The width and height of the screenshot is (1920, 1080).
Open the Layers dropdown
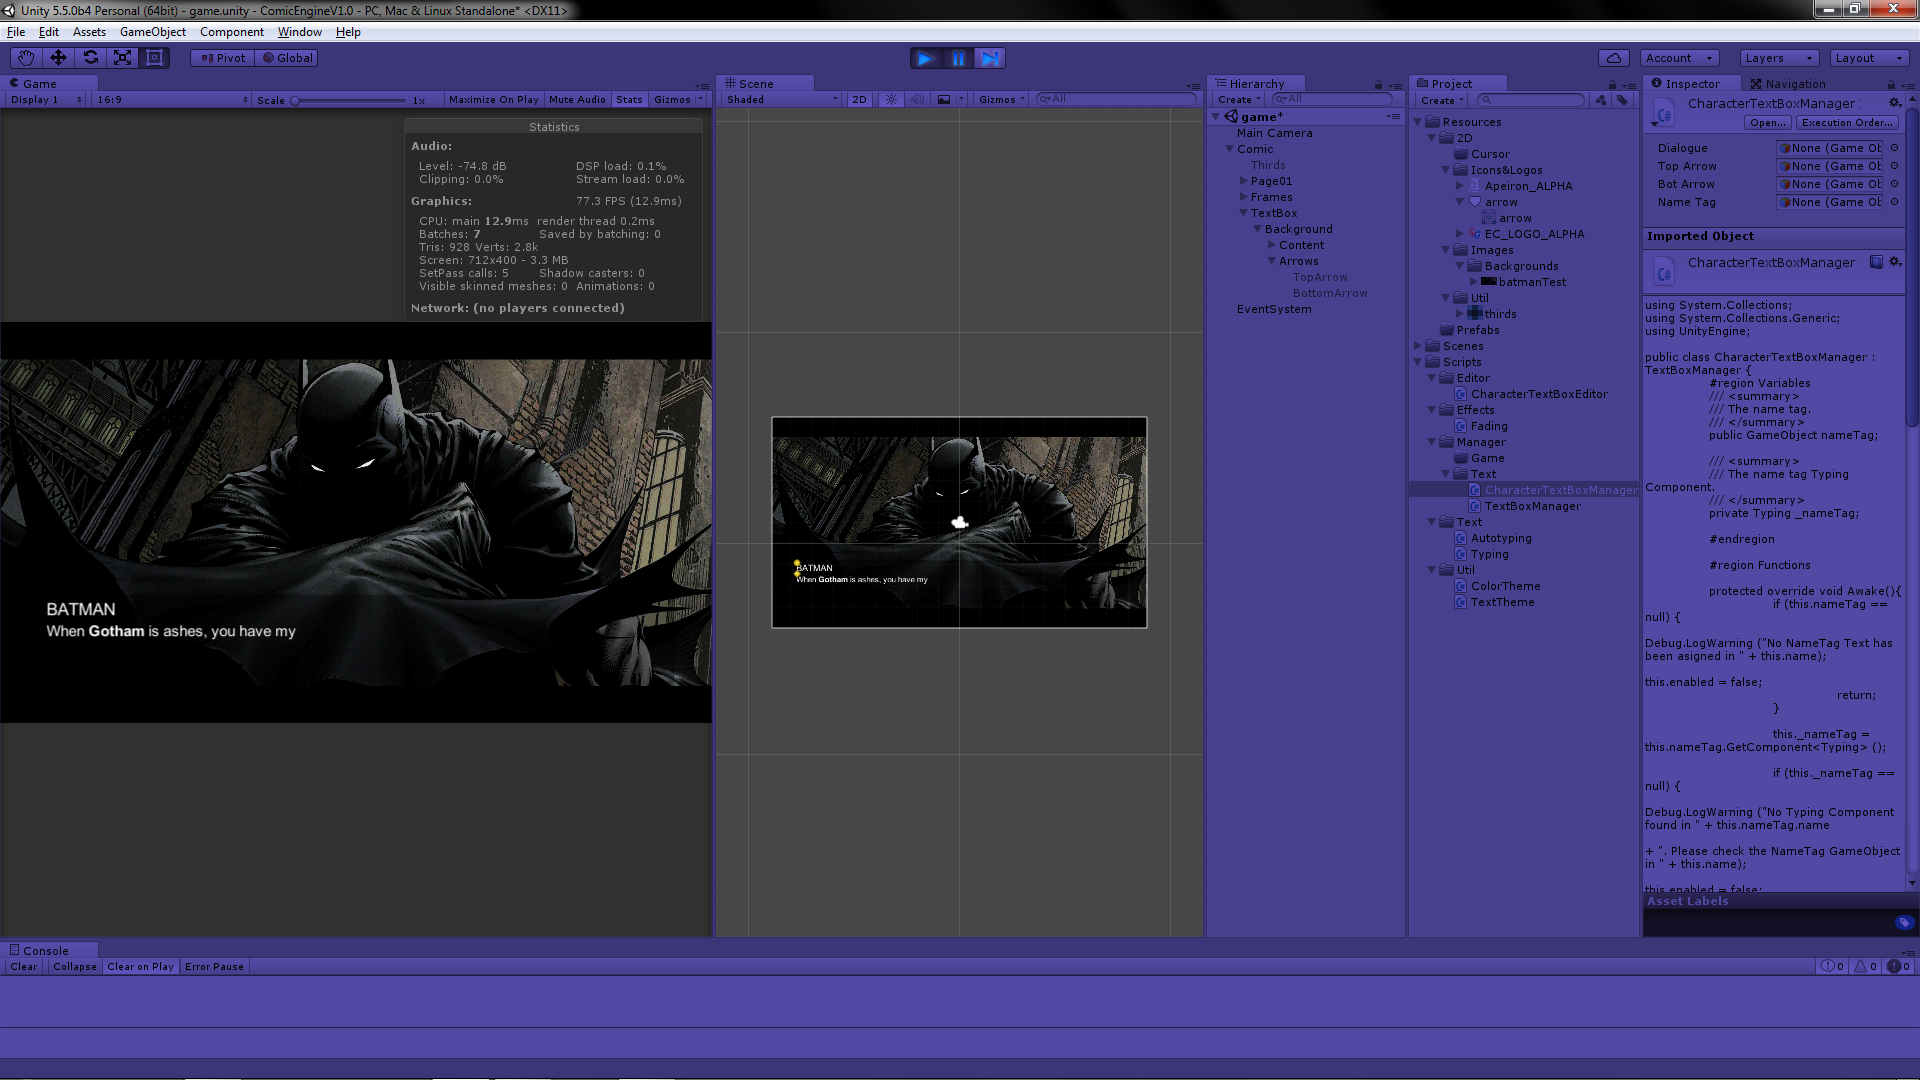tap(1779, 58)
